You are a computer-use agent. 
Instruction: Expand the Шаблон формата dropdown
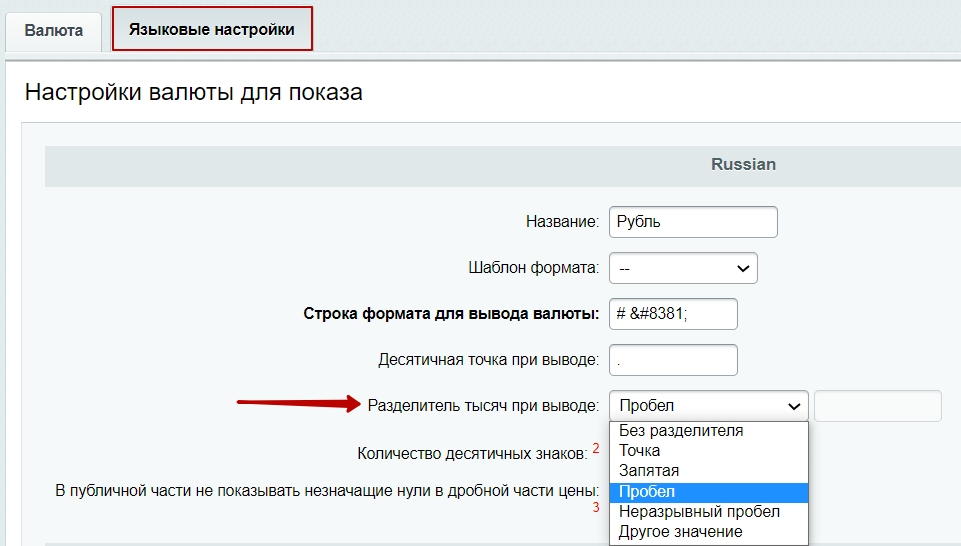(x=683, y=268)
